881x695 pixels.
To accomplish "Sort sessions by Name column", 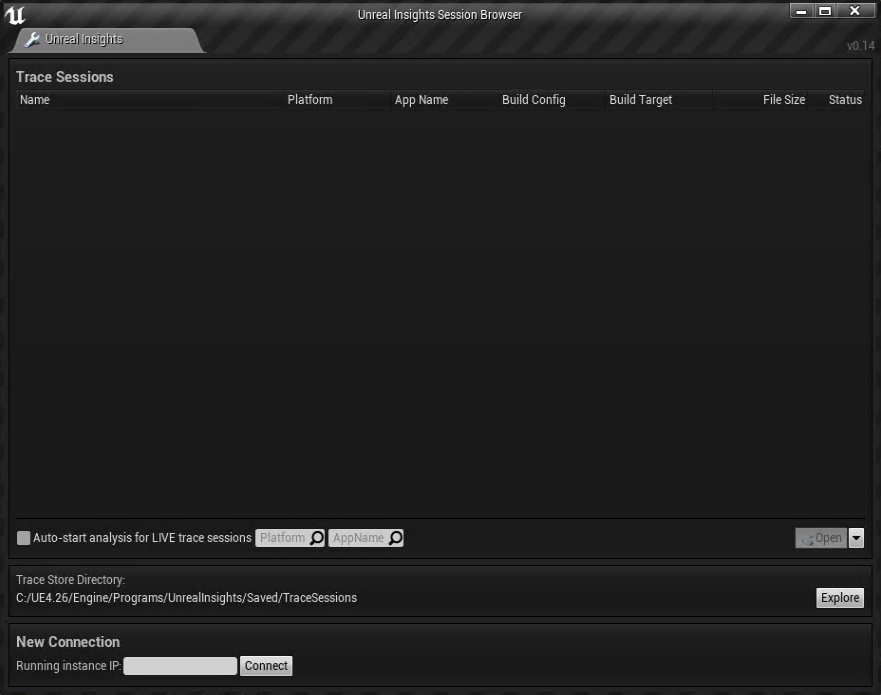I will pyautogui.click(x=149, y=100).
